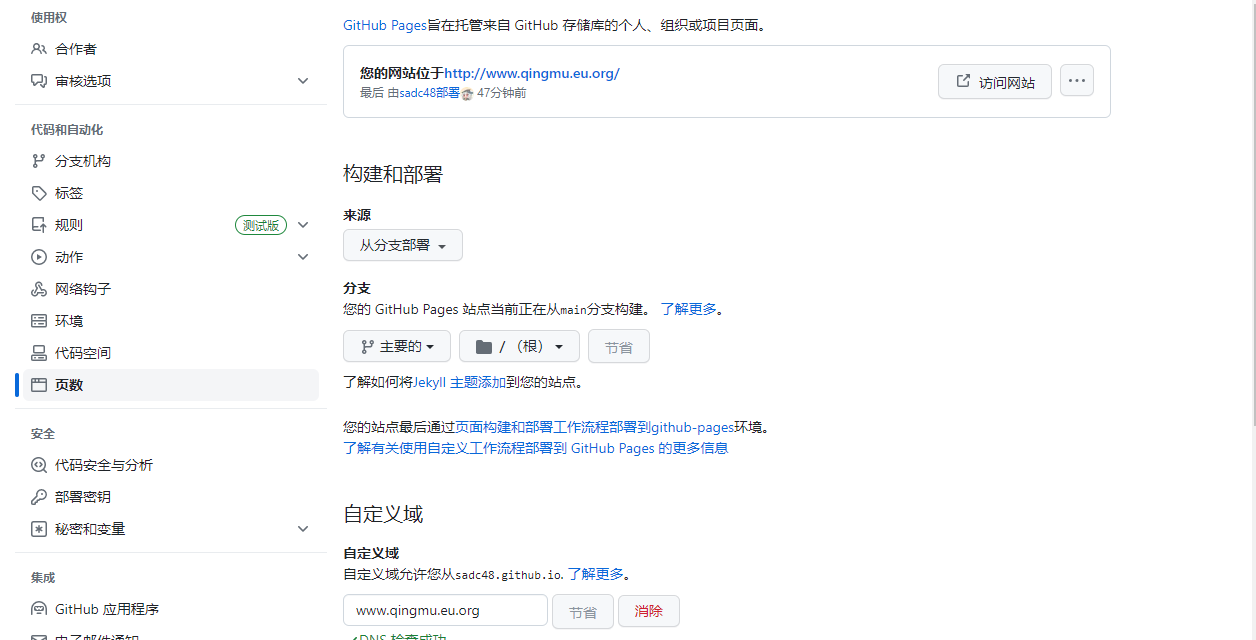Screen dimensions: 1256x640
Task: Click 了解更多 link under 分支
Action: (689, 309)
